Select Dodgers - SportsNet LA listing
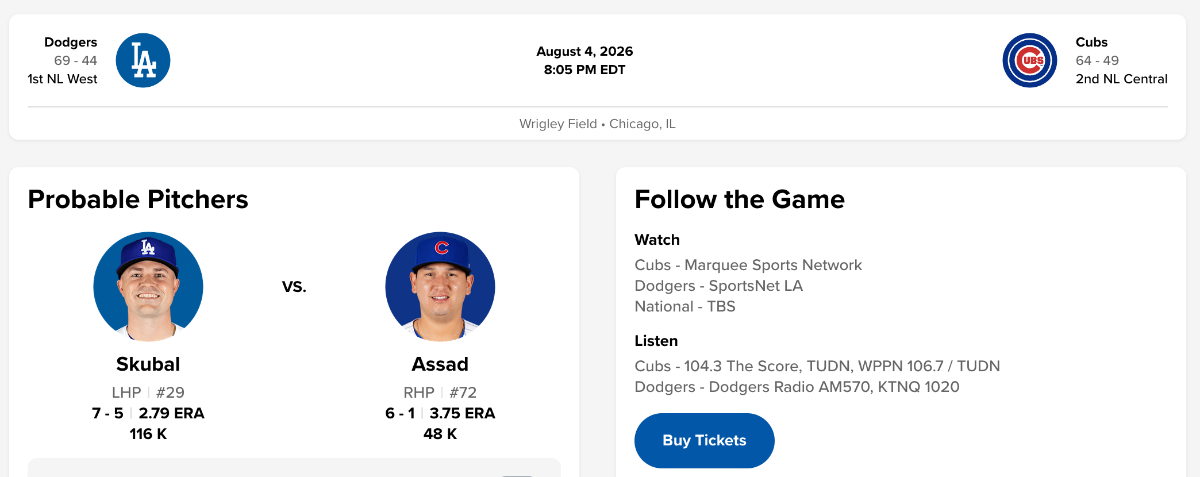 (x=719, y=286)
